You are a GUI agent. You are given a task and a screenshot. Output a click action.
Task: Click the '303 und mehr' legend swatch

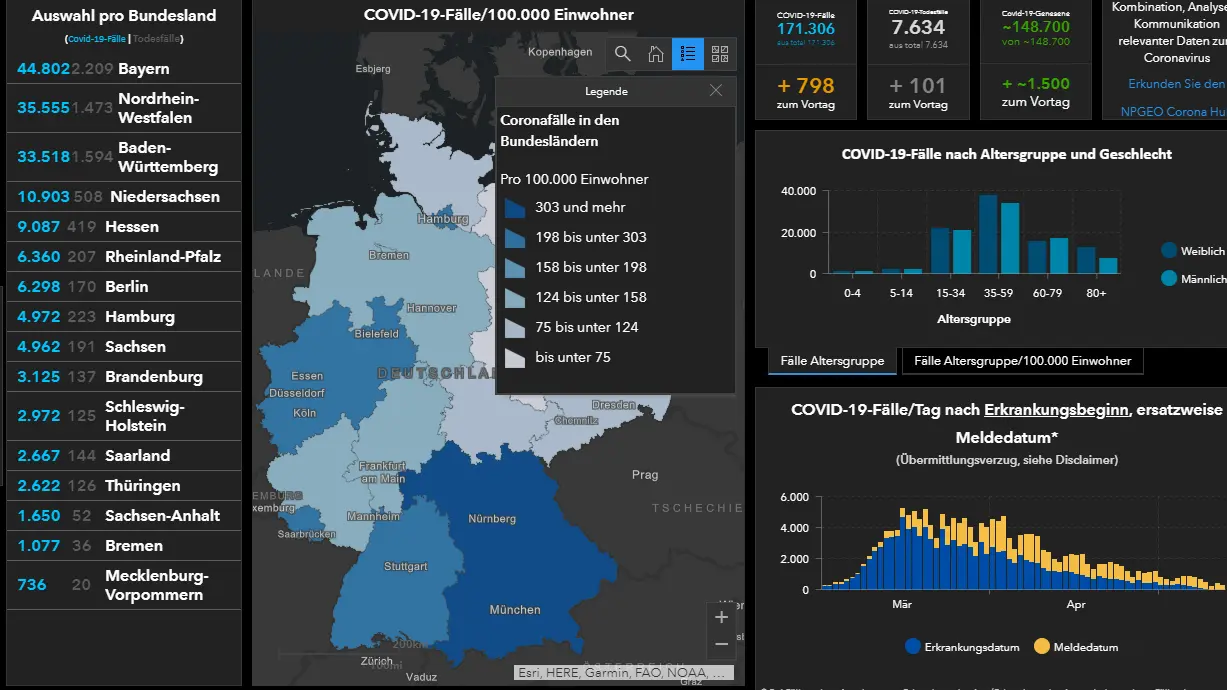coord(515,207)
